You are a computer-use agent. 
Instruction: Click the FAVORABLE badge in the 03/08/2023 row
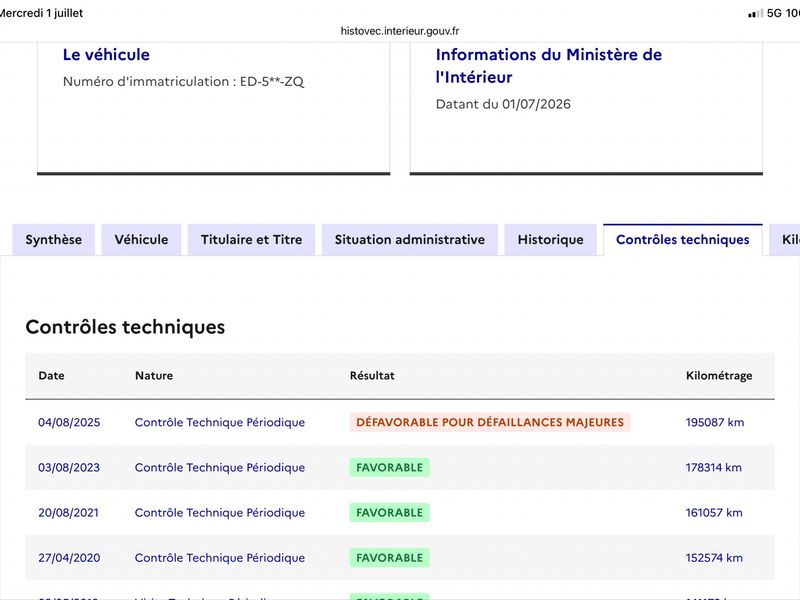[390, 467]
